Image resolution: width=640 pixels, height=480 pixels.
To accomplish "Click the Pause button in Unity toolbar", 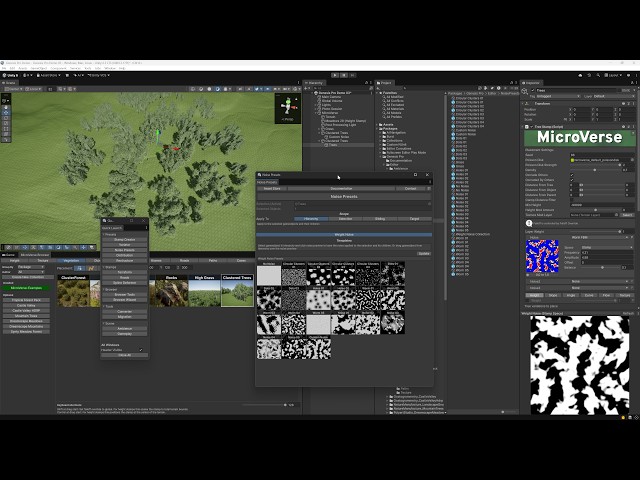I will click(344, 75).
